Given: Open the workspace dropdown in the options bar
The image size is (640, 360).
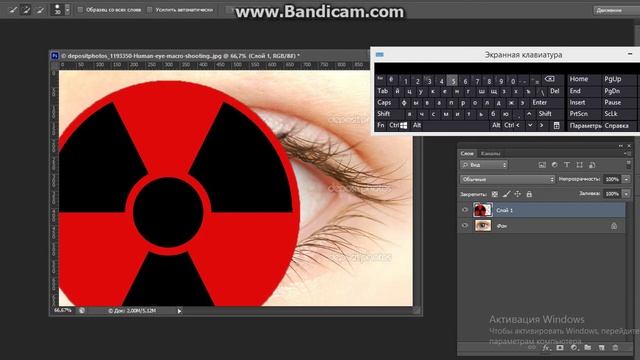Looking at the screenshot, I should coord(616,10).
